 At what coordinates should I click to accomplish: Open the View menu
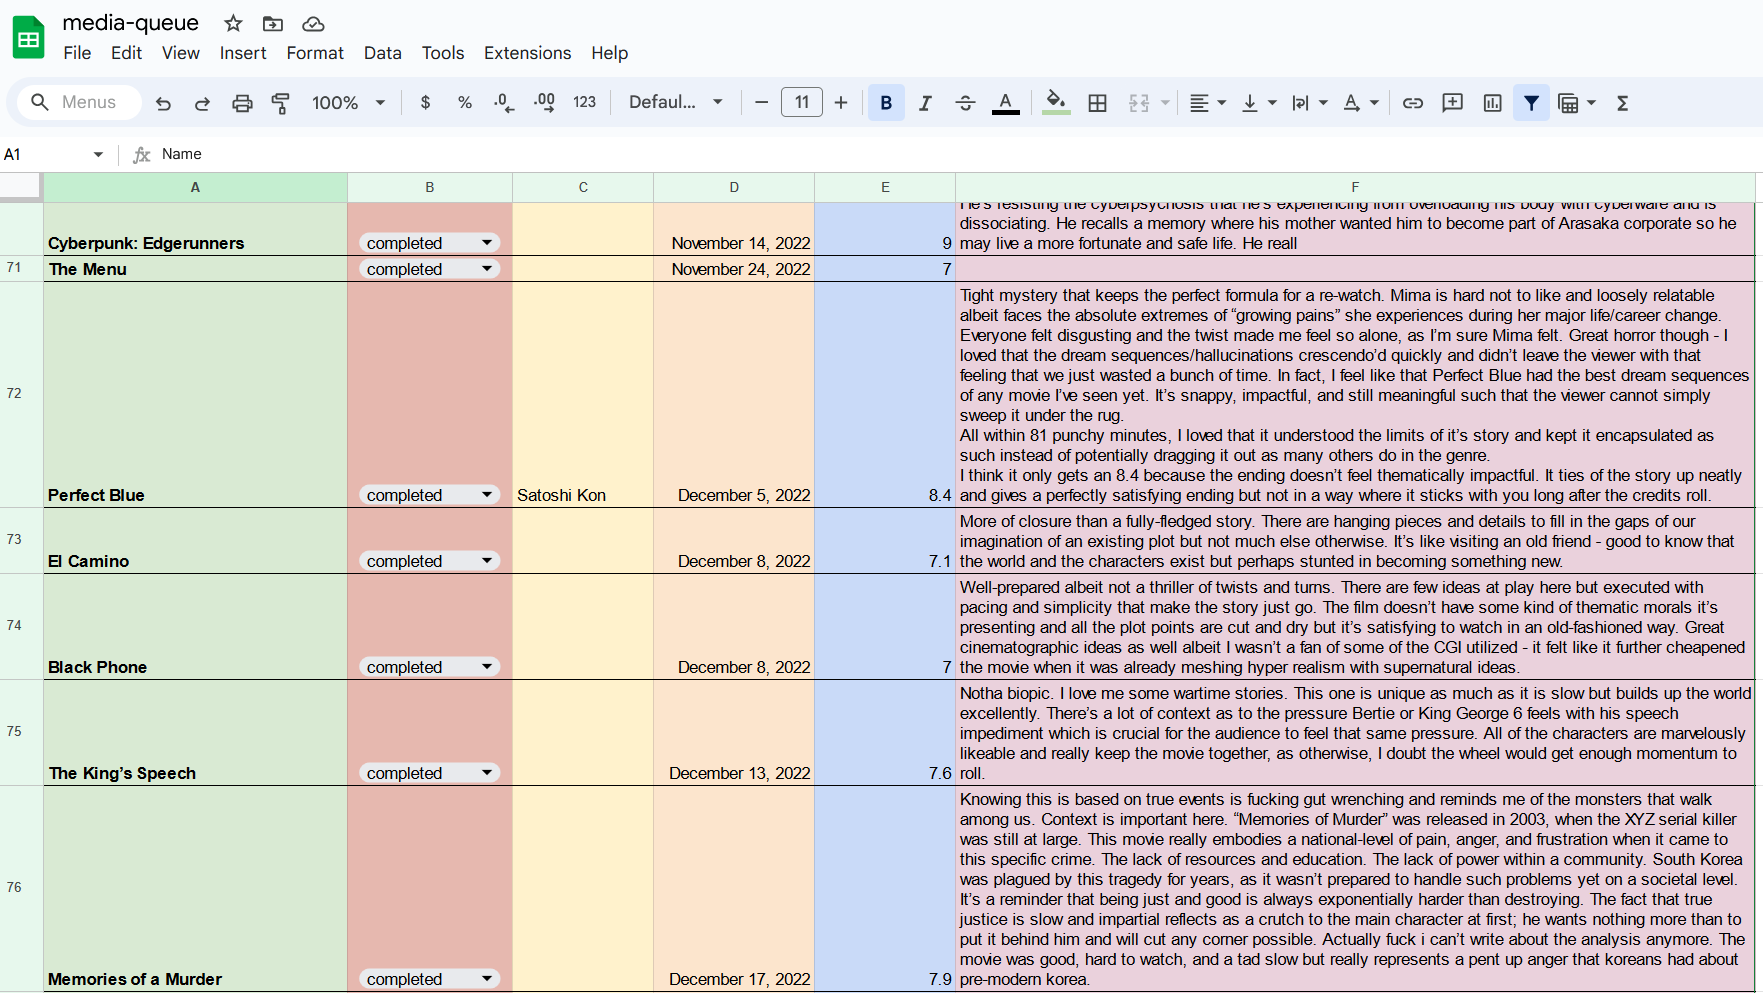coord(180,53)
